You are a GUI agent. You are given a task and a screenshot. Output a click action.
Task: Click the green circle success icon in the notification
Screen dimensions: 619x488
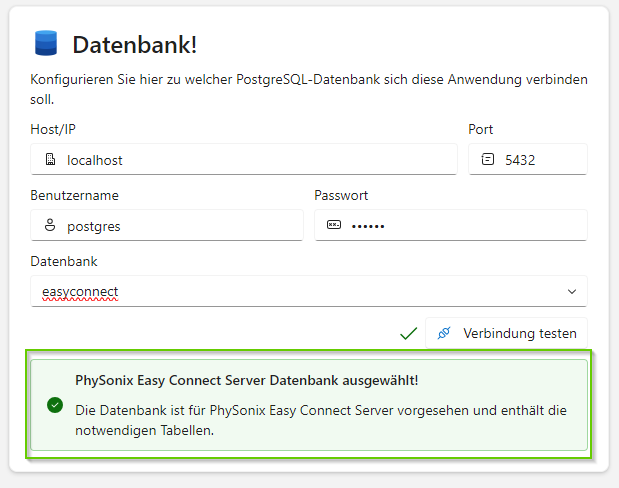click(55, 405)
